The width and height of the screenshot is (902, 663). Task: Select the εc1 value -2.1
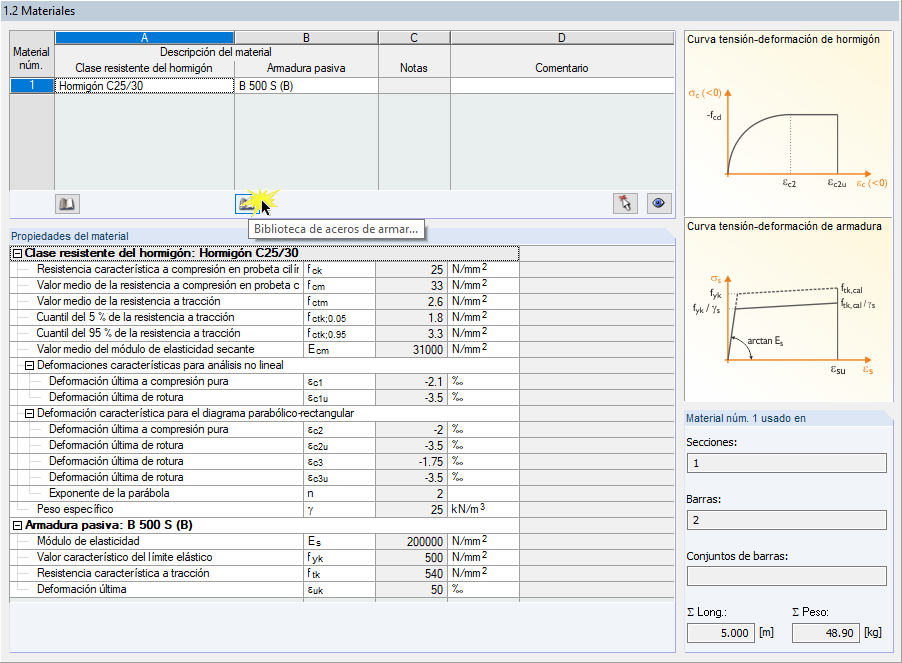(x=411, y=382)
